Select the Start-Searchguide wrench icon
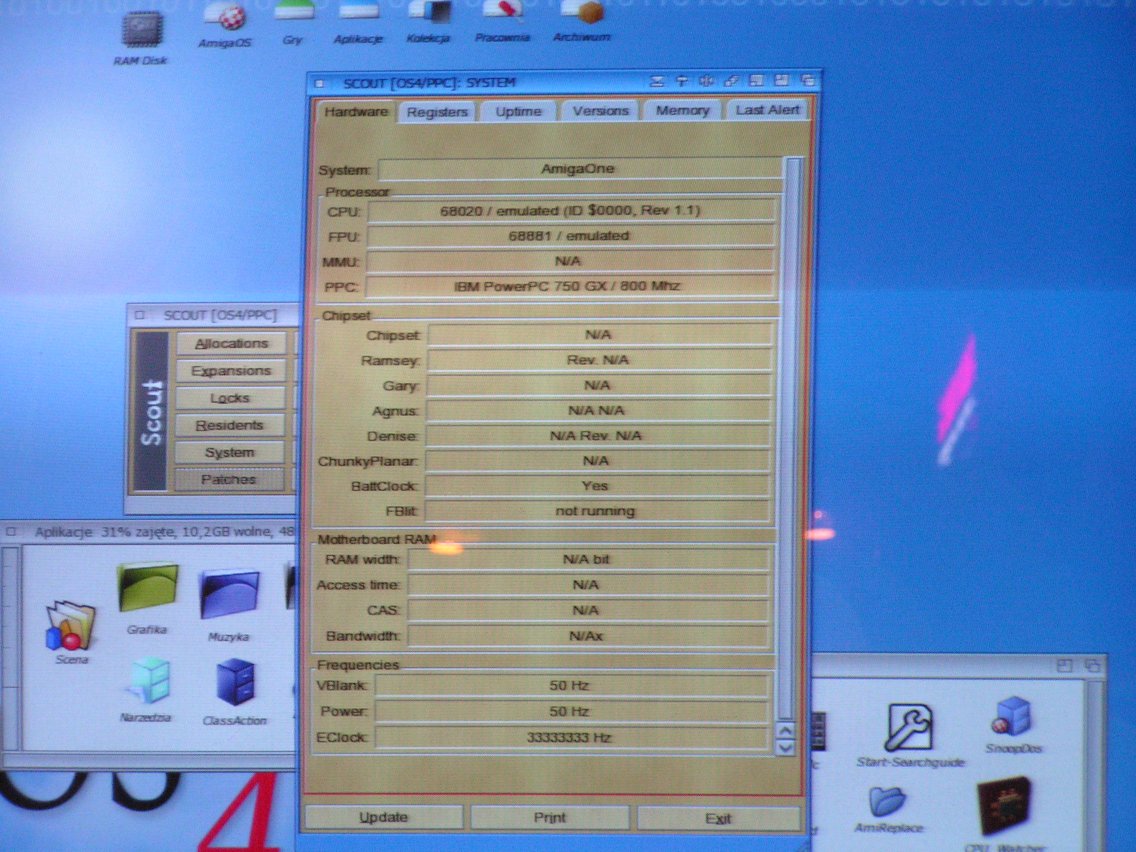 pos(909,727)
